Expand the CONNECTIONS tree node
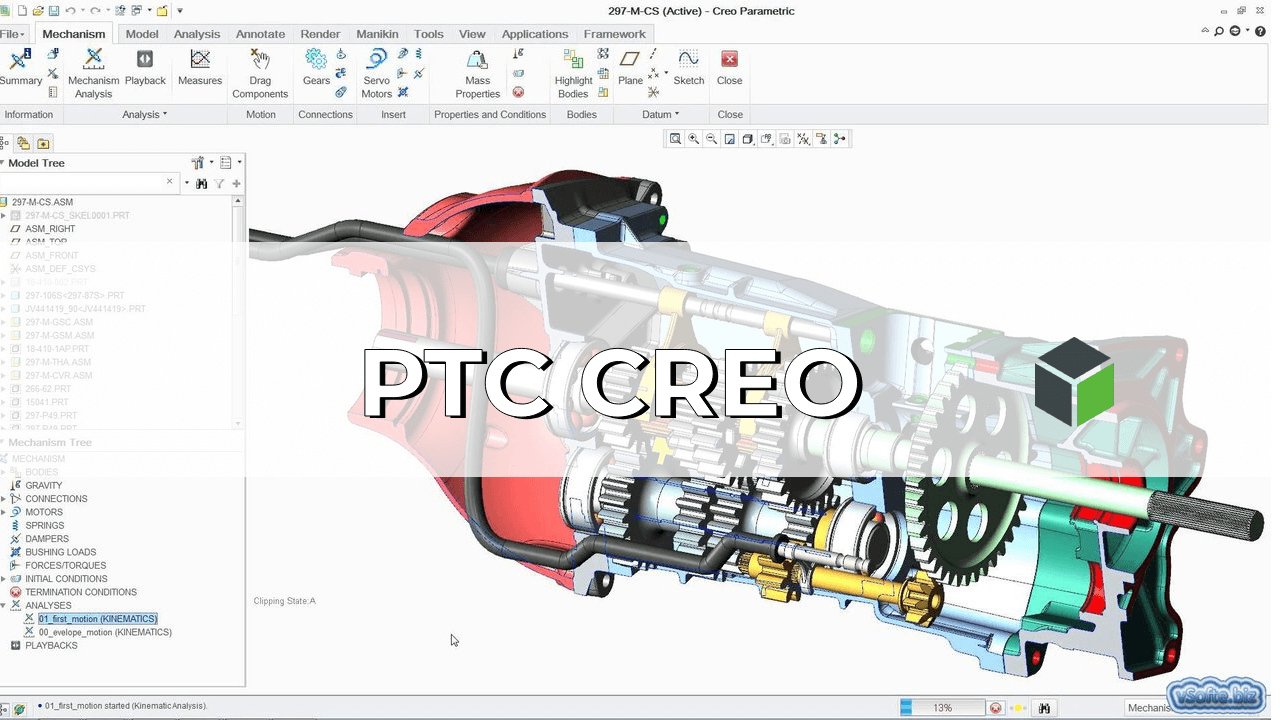1280x720 pixels. [x=4, y=499]
